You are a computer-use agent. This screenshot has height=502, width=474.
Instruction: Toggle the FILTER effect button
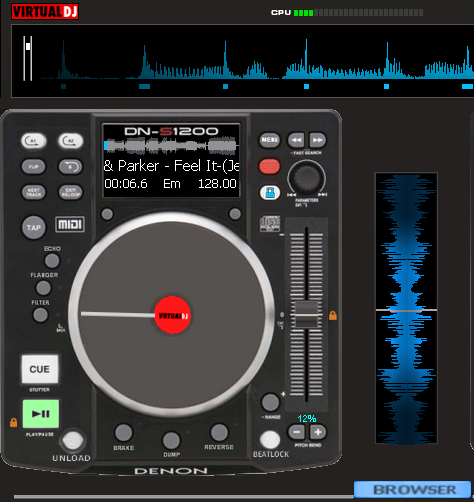coord(40,315)
